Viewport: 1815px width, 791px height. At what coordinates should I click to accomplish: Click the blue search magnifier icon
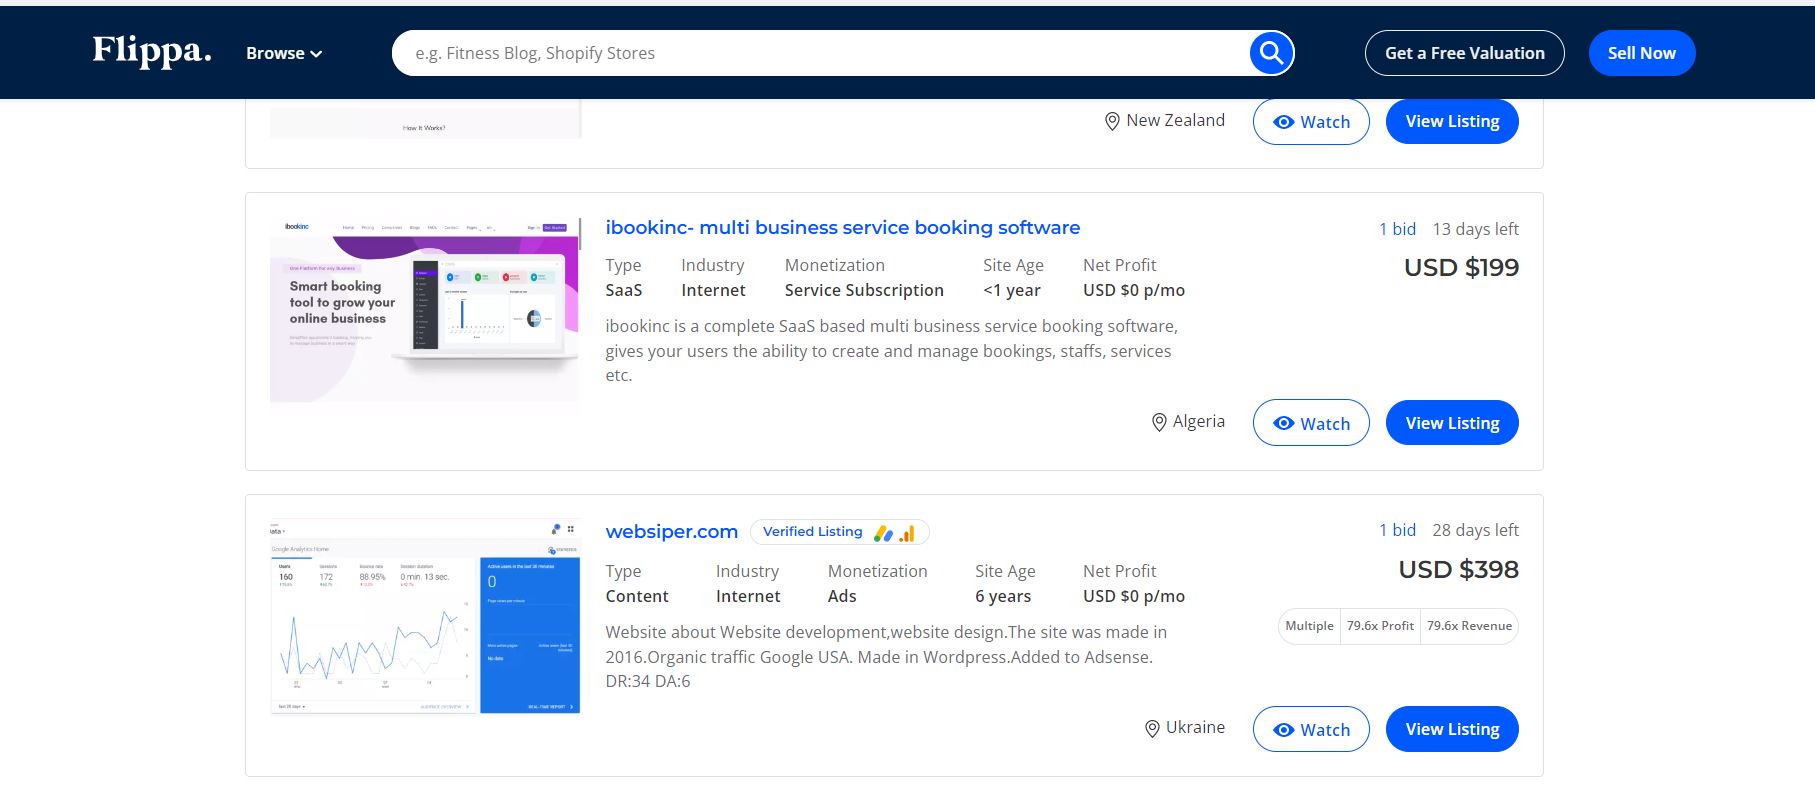click(1271, 53)
